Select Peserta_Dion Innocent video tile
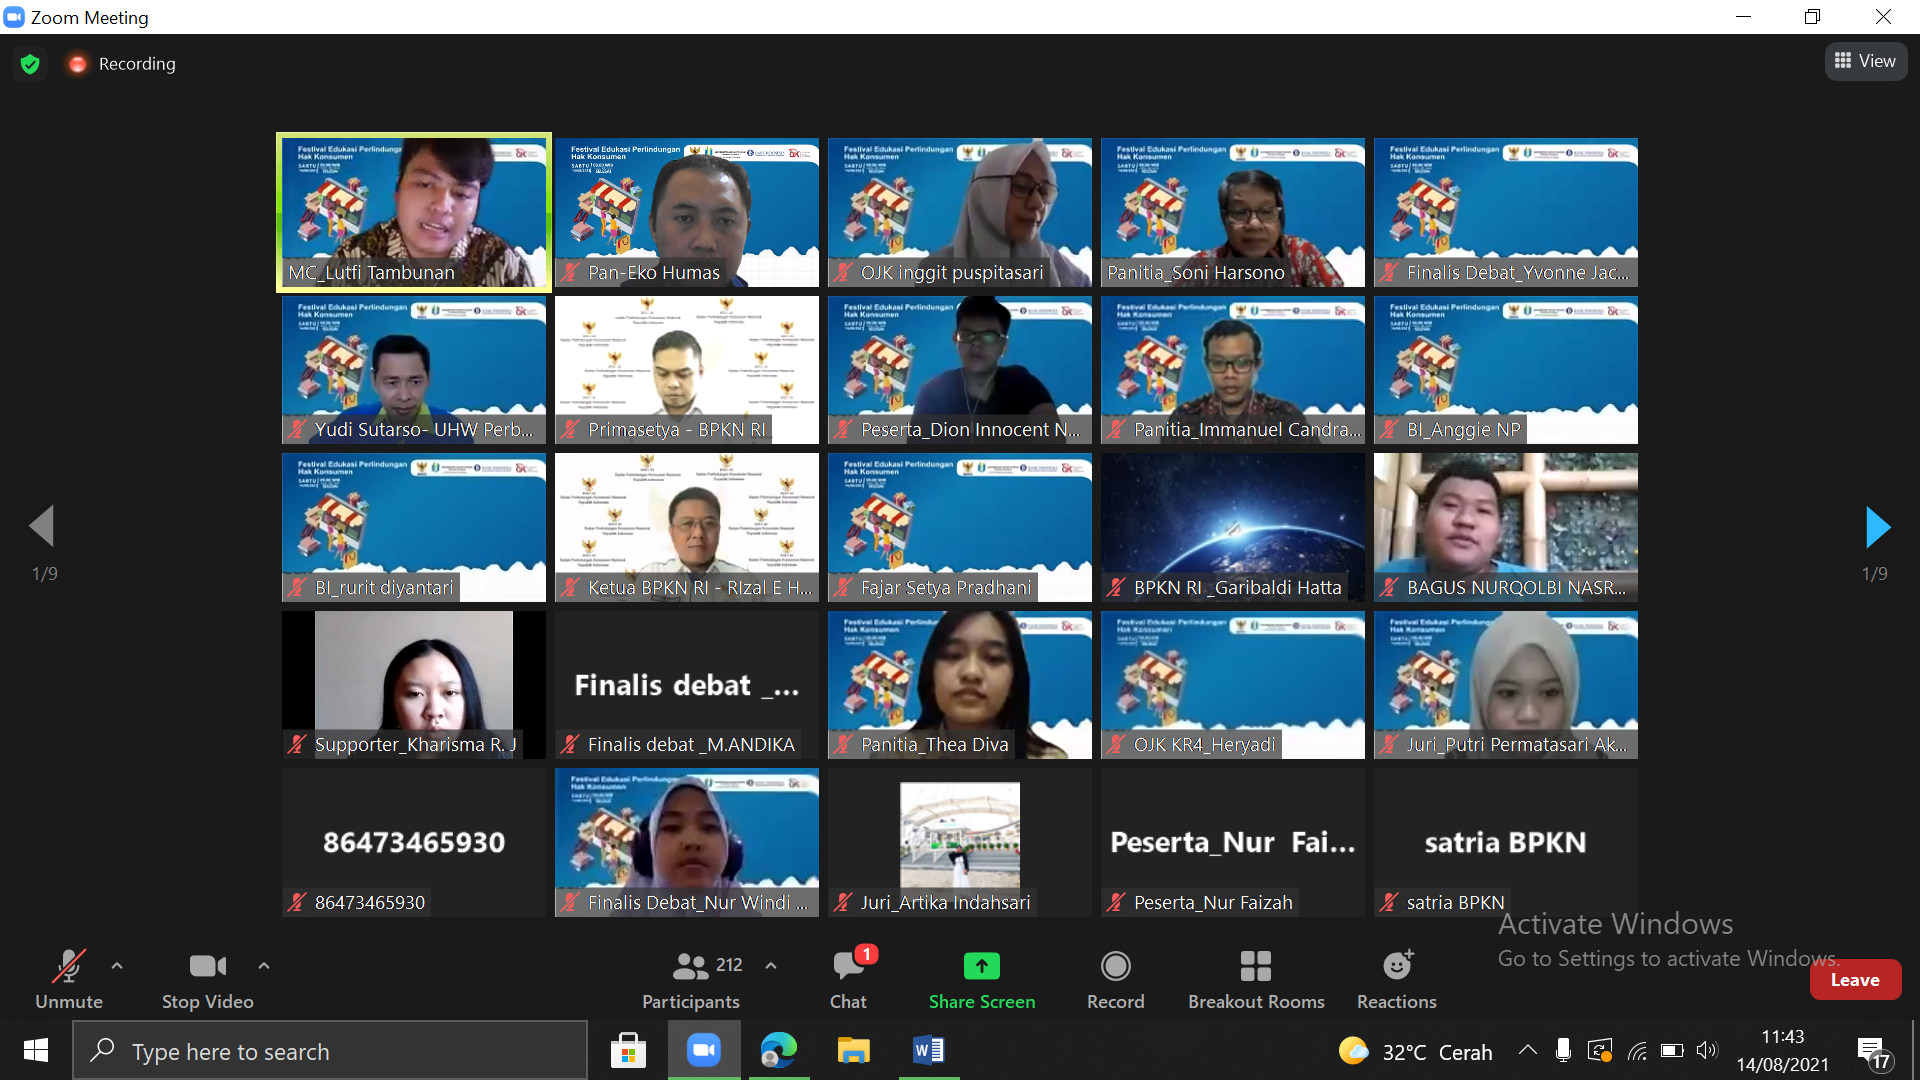The width and height of the screenshot is (1920, 1080). [x=960, y=370]
